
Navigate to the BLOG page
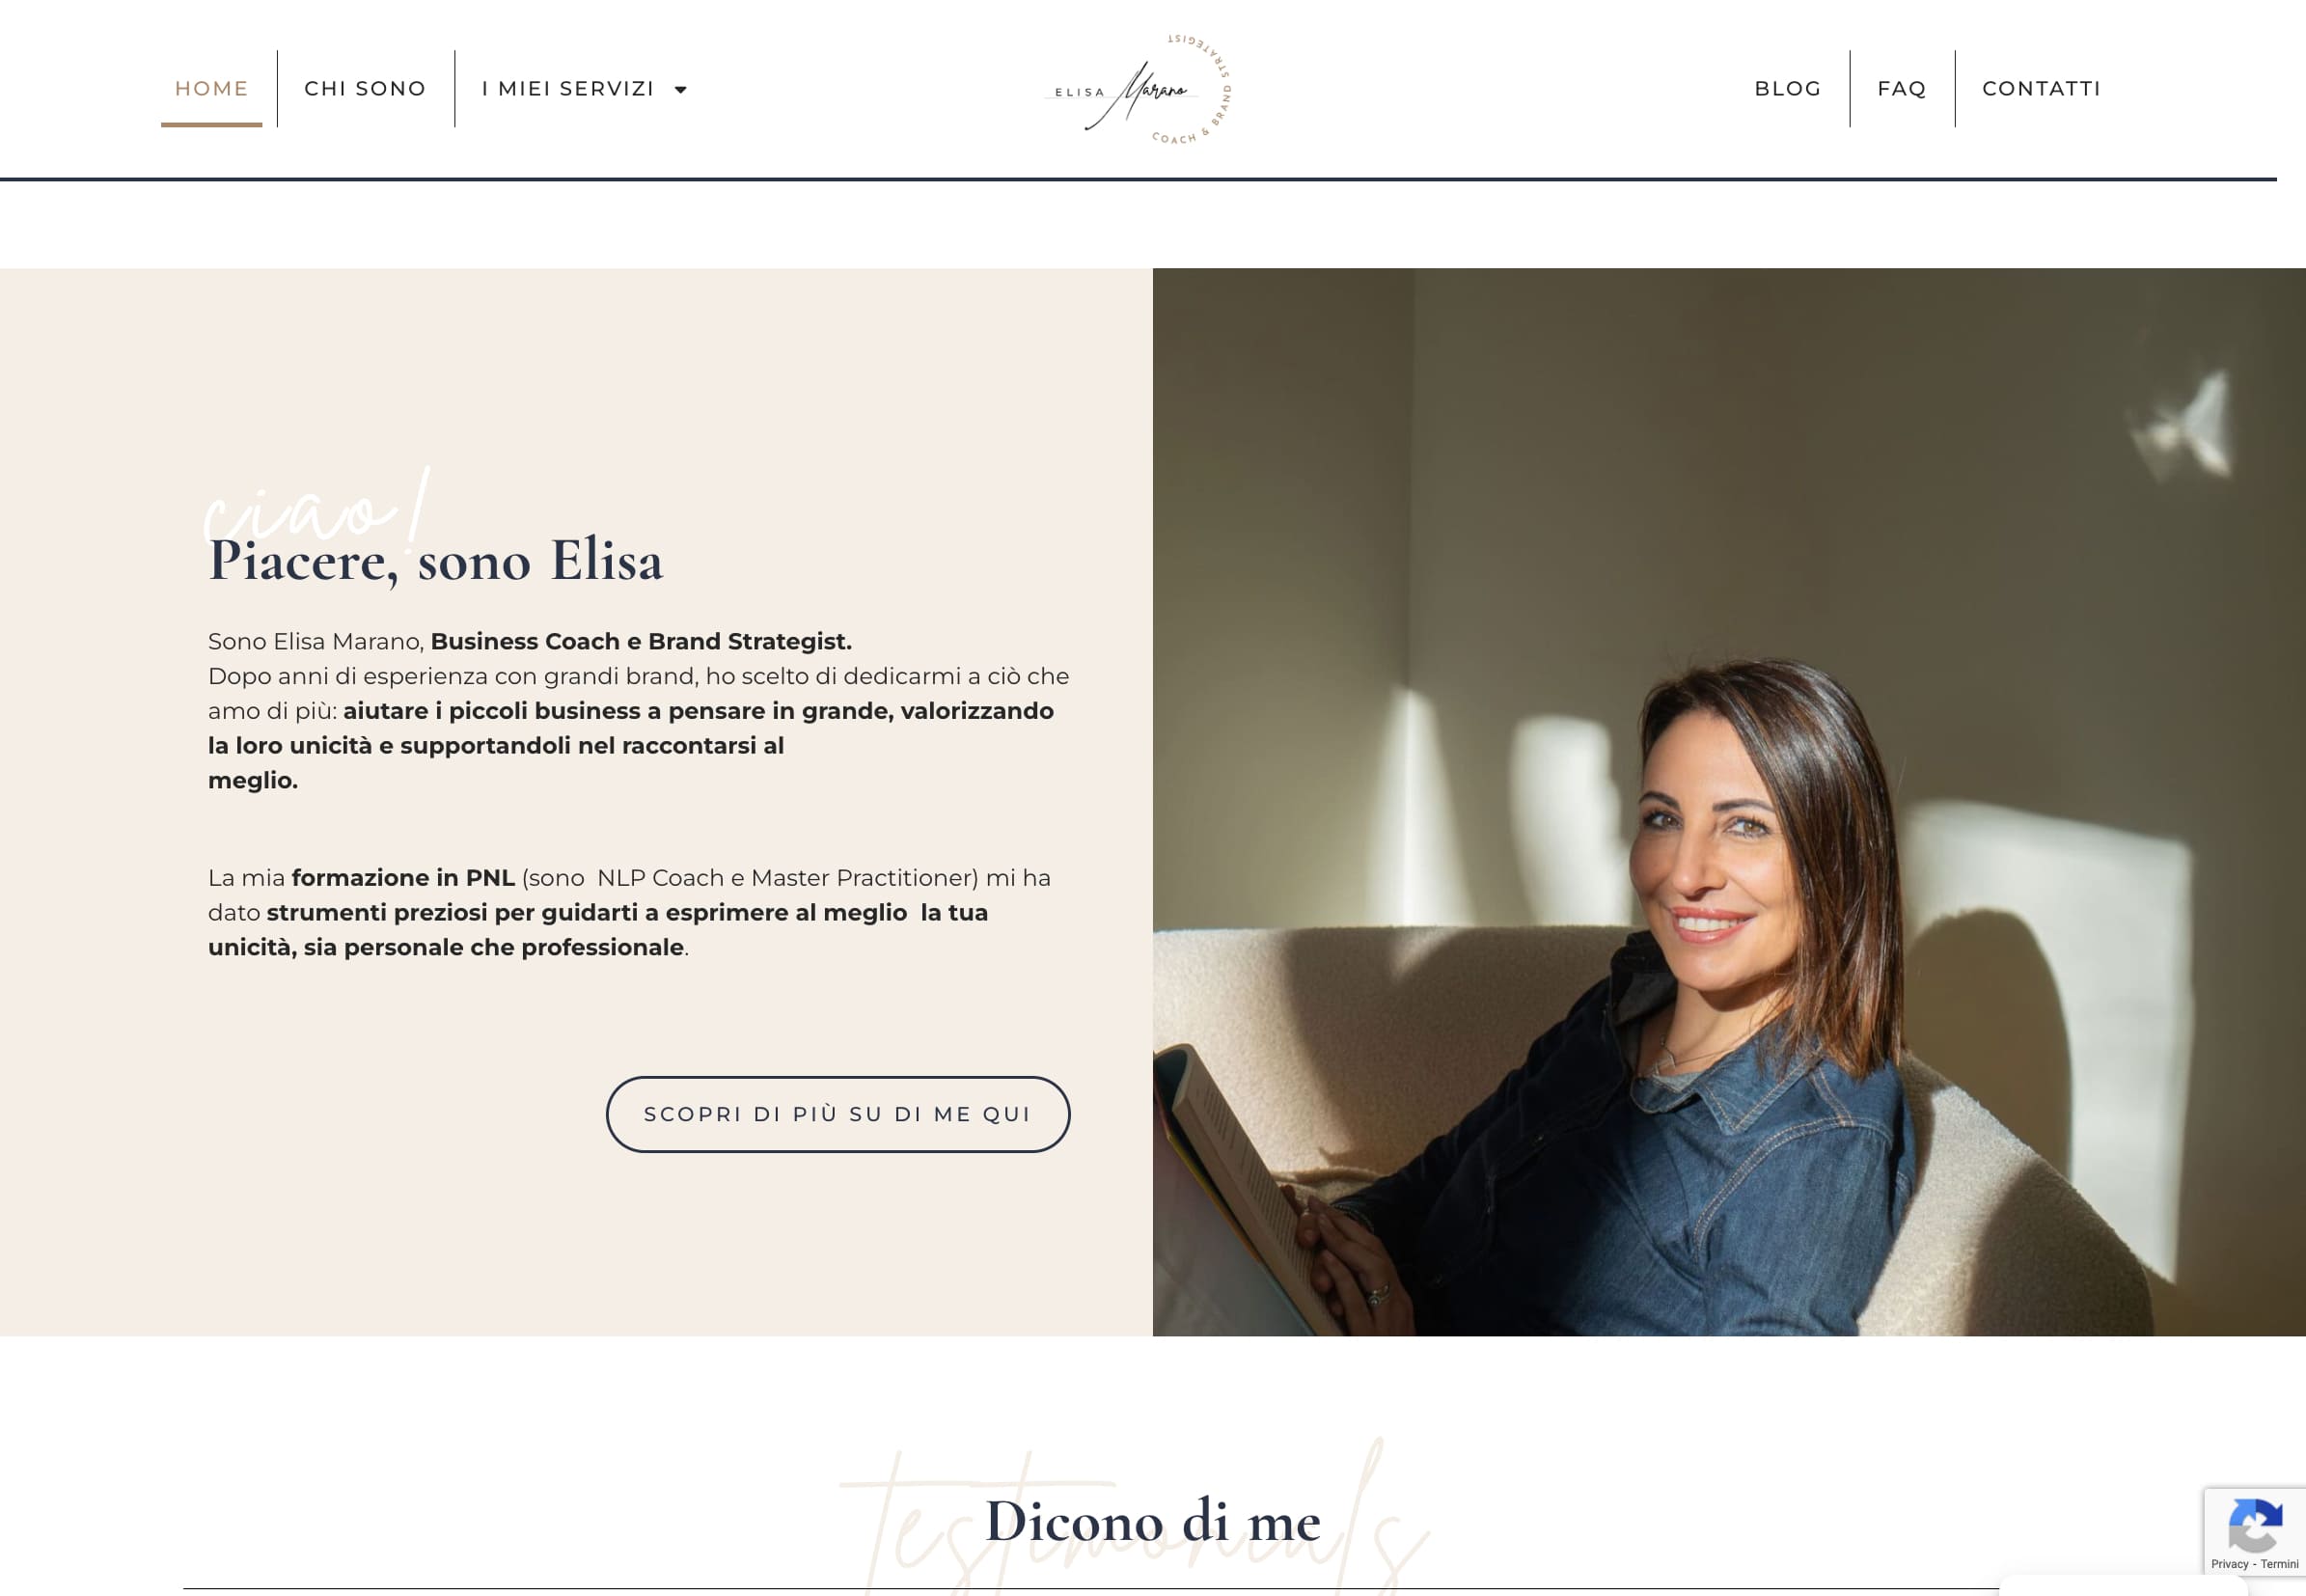1788,89
